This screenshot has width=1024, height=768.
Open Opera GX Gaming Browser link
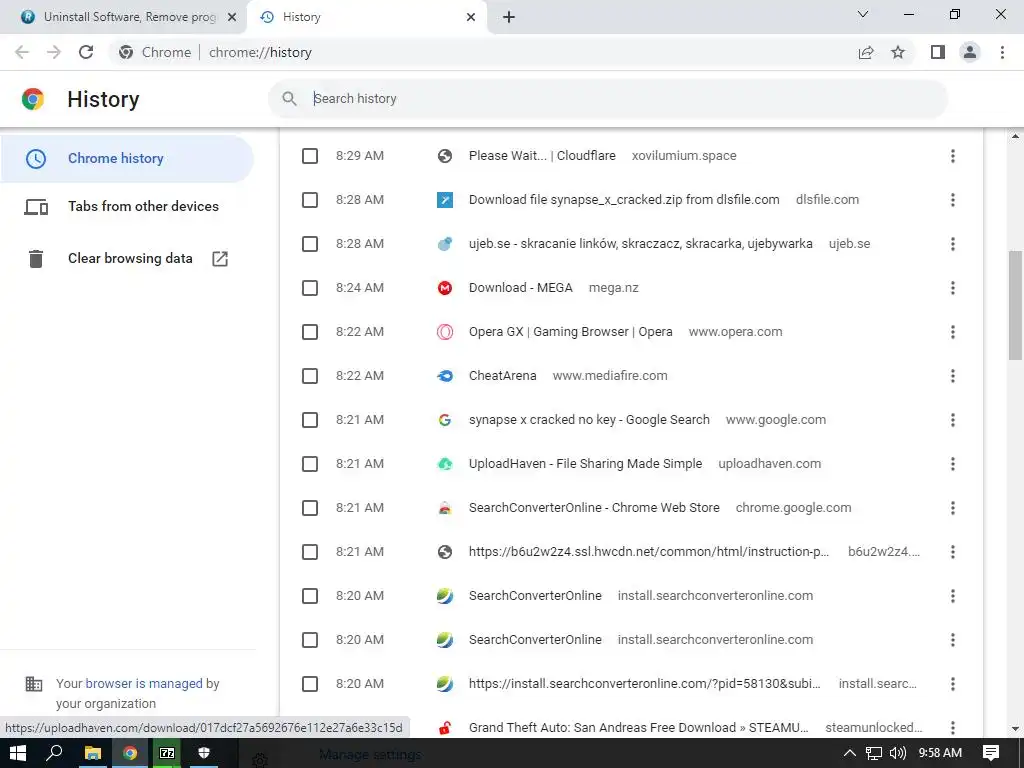[571, 332]
